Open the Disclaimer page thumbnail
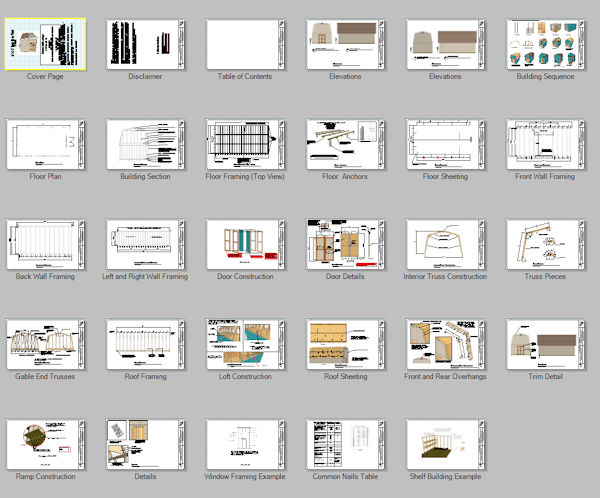The image size is (600, 498). point(145,44)
